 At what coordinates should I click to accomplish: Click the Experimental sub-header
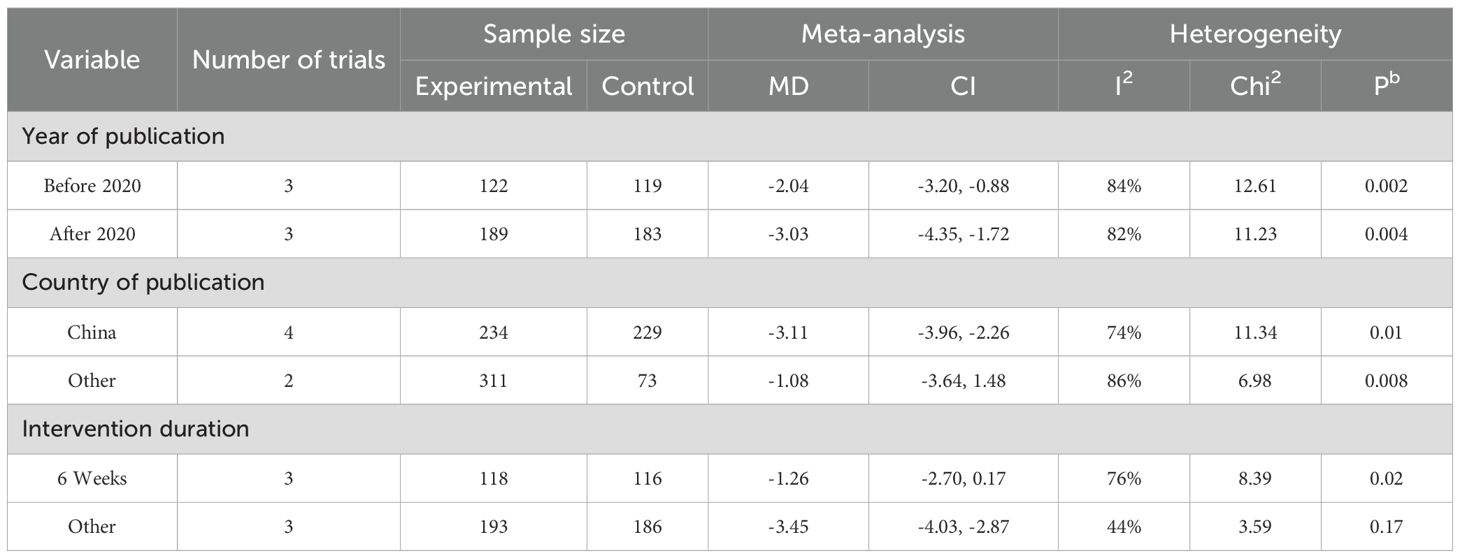(493, 86)
